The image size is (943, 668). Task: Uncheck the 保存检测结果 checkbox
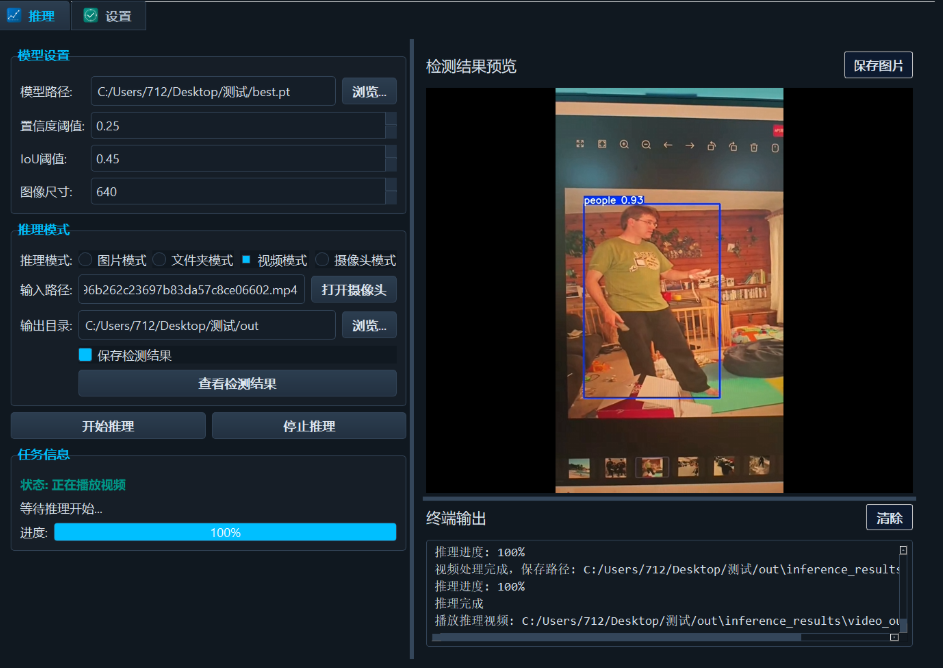click(86, 354)
